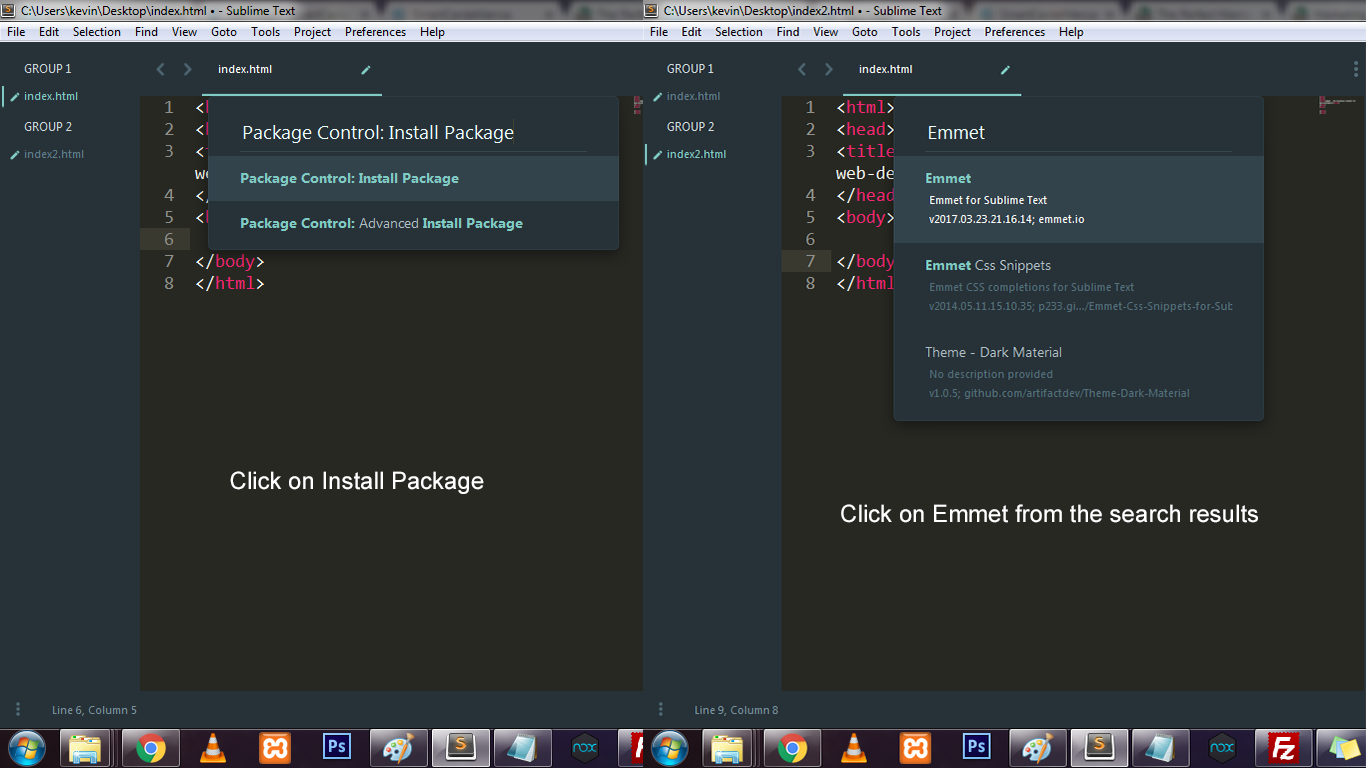1366x768 pixels.
Task: Click the </html> closing tag in index.html window
Action: pos(230,283)
